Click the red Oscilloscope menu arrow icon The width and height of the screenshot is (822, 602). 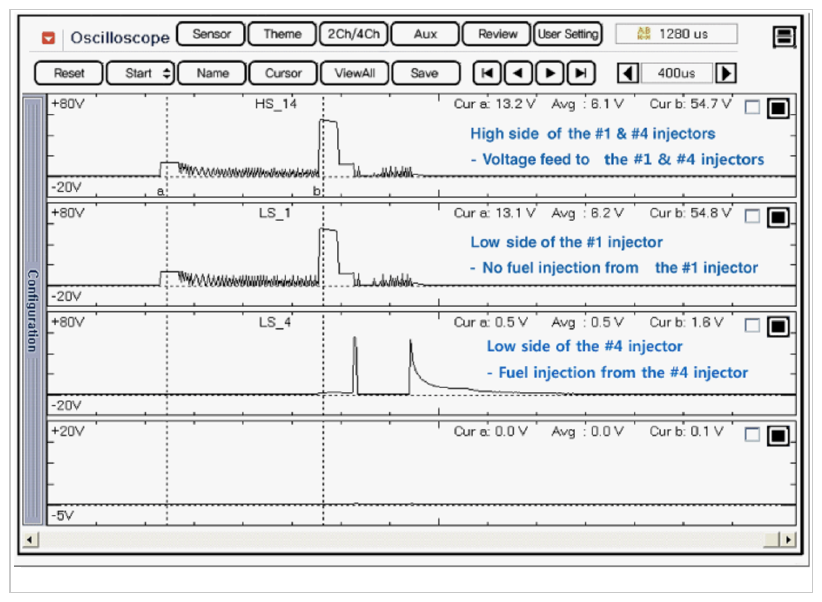coord(48,38)
